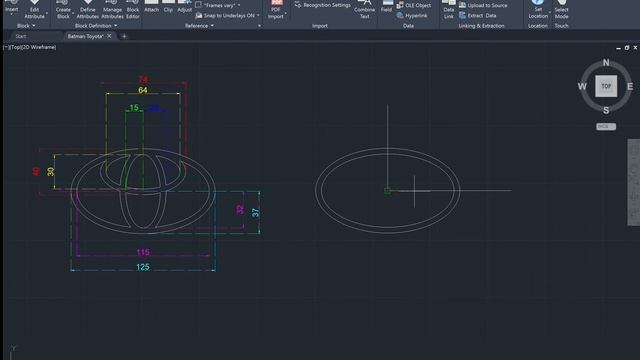Click the green grip at the ellipse center
This screenshot has width=640, height=360.
pyautogui.click(x=387, y=191)
